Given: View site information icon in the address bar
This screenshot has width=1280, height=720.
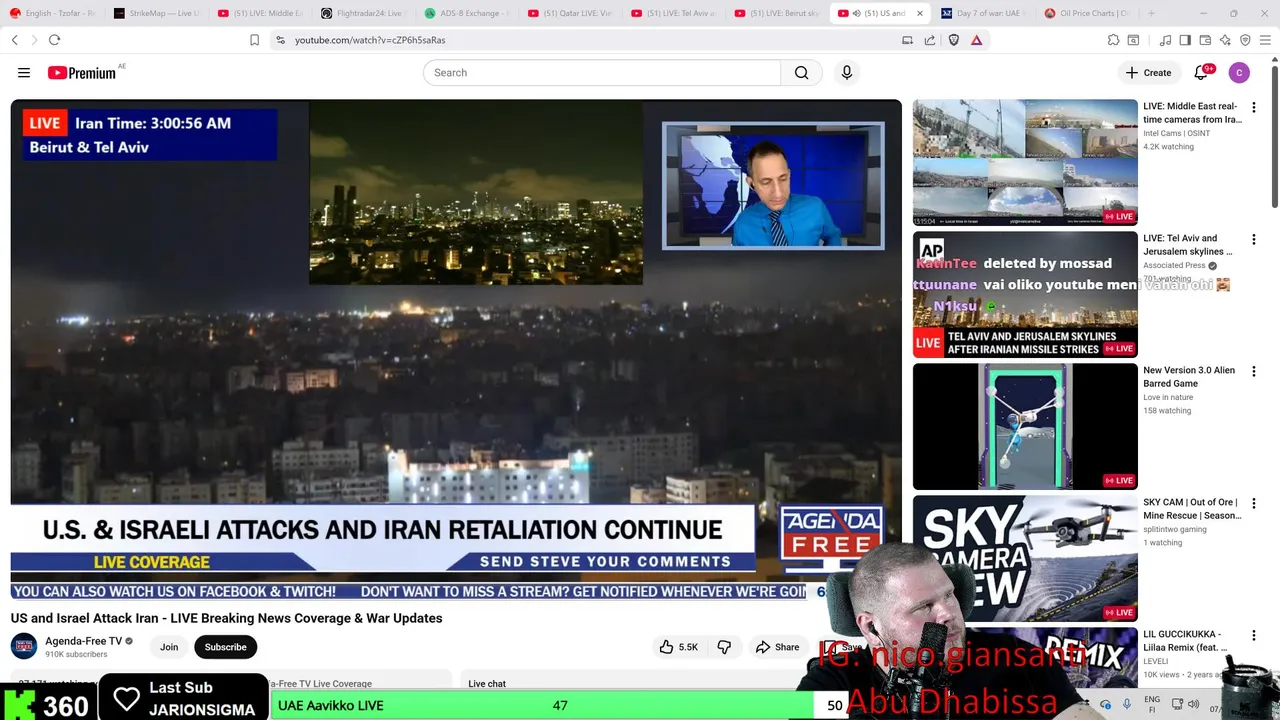Looking at the screenshot, I should pos(281,40).
